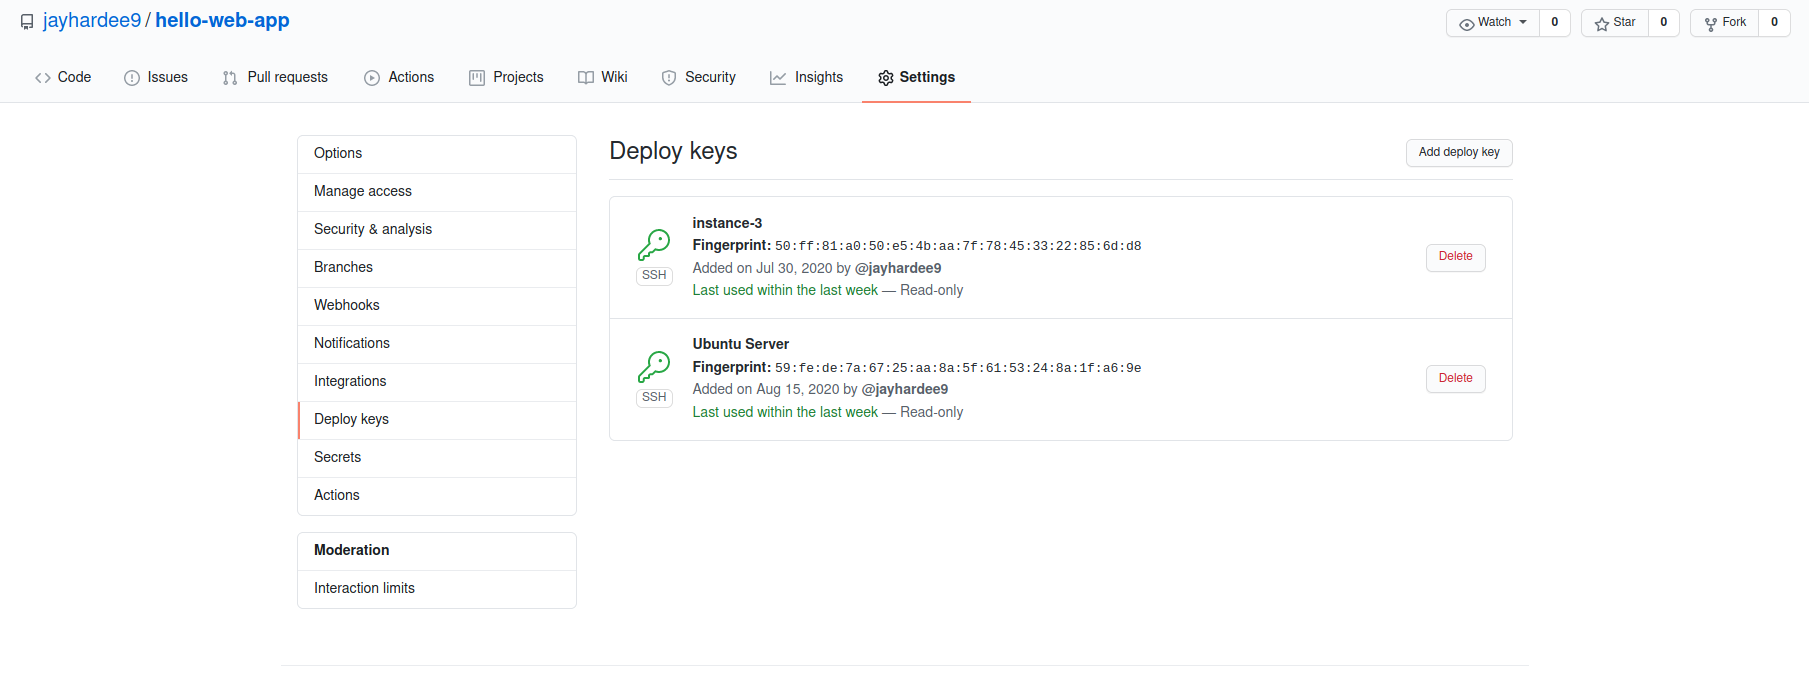Click the fork icon in Fork button
This screenshot has height=681, width=1809.
point(1711,23)
